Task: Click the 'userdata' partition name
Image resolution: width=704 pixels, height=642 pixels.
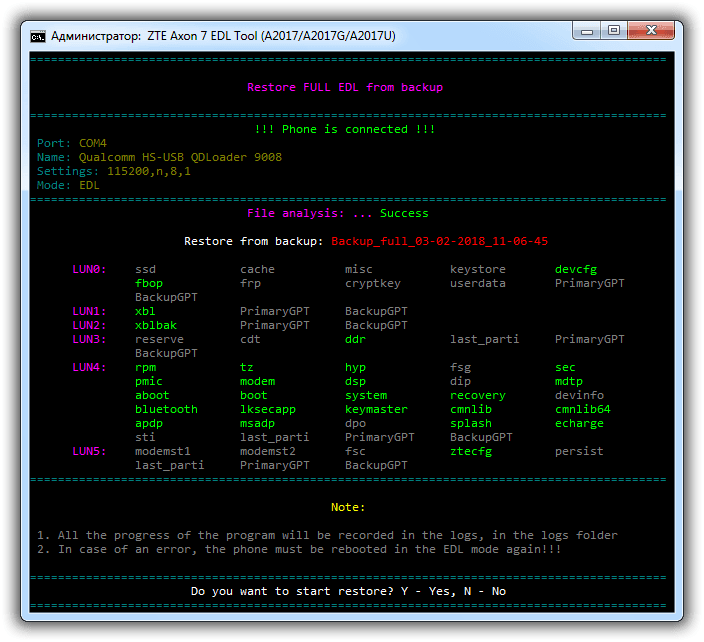Action: (x=478, y=283)
